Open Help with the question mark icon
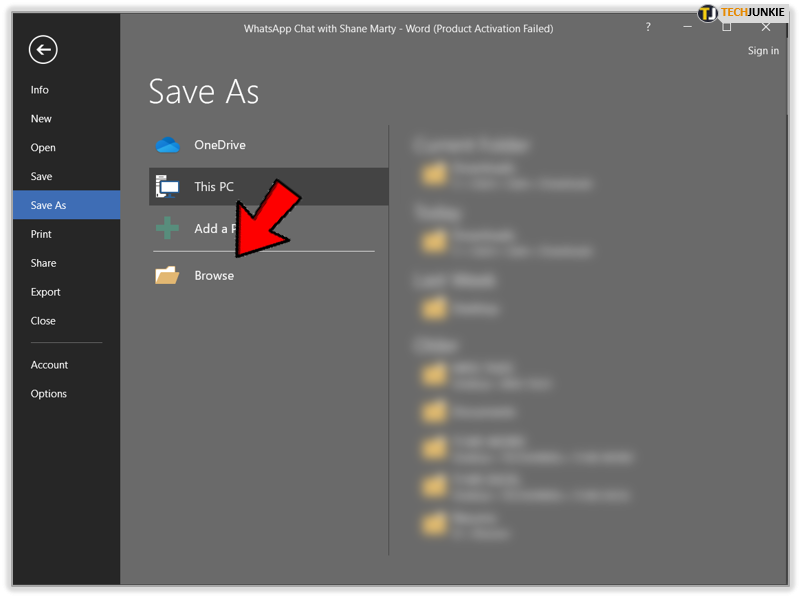 click(x=648, y=27)
